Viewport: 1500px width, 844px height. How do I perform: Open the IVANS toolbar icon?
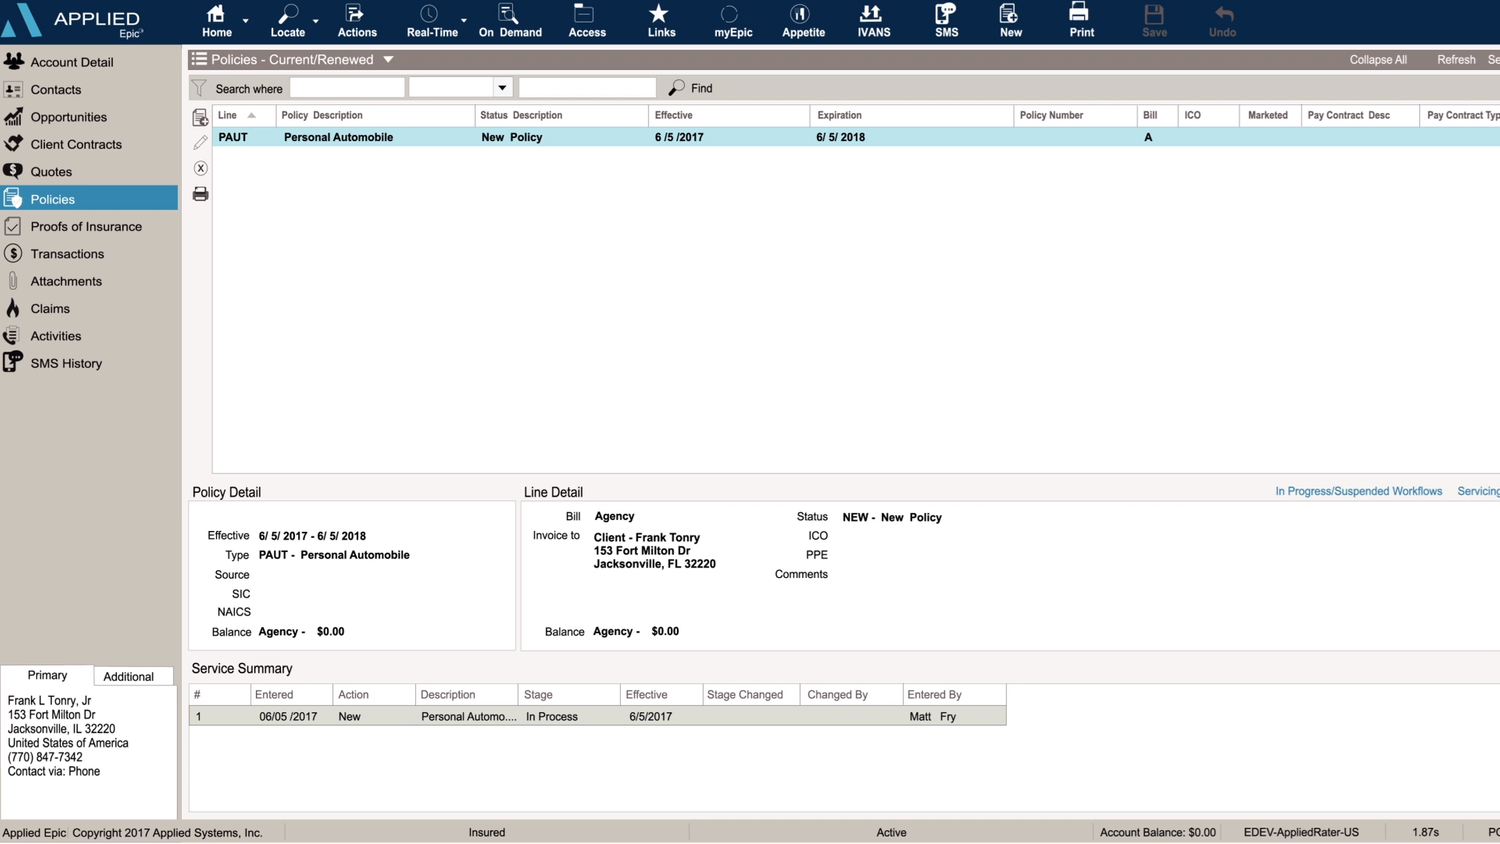pos(872,20)
